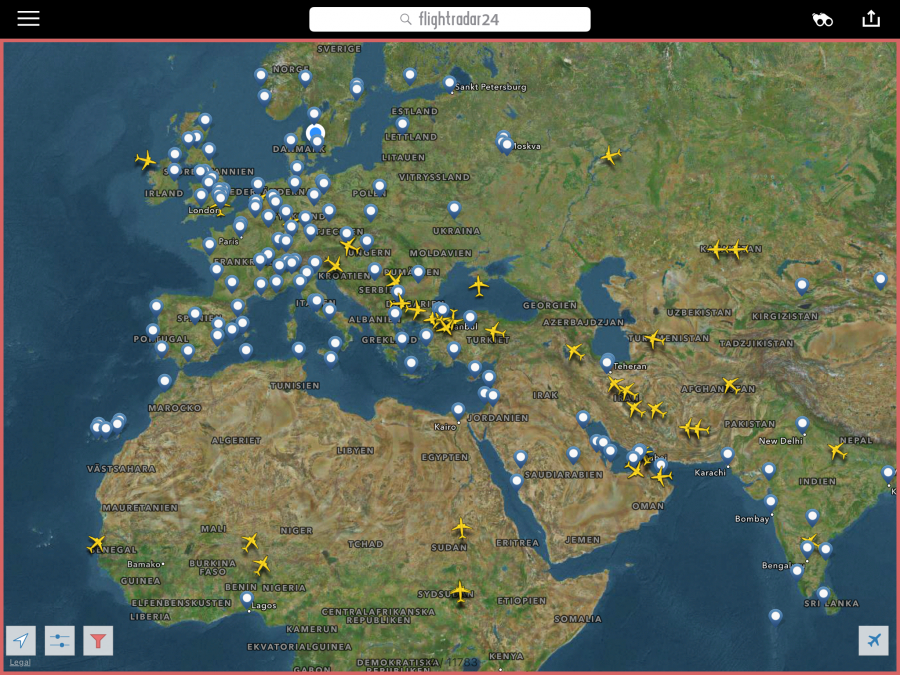Center map with location arrow button
This screenshot has width=900, height=675.
click(x=21, y=640)
